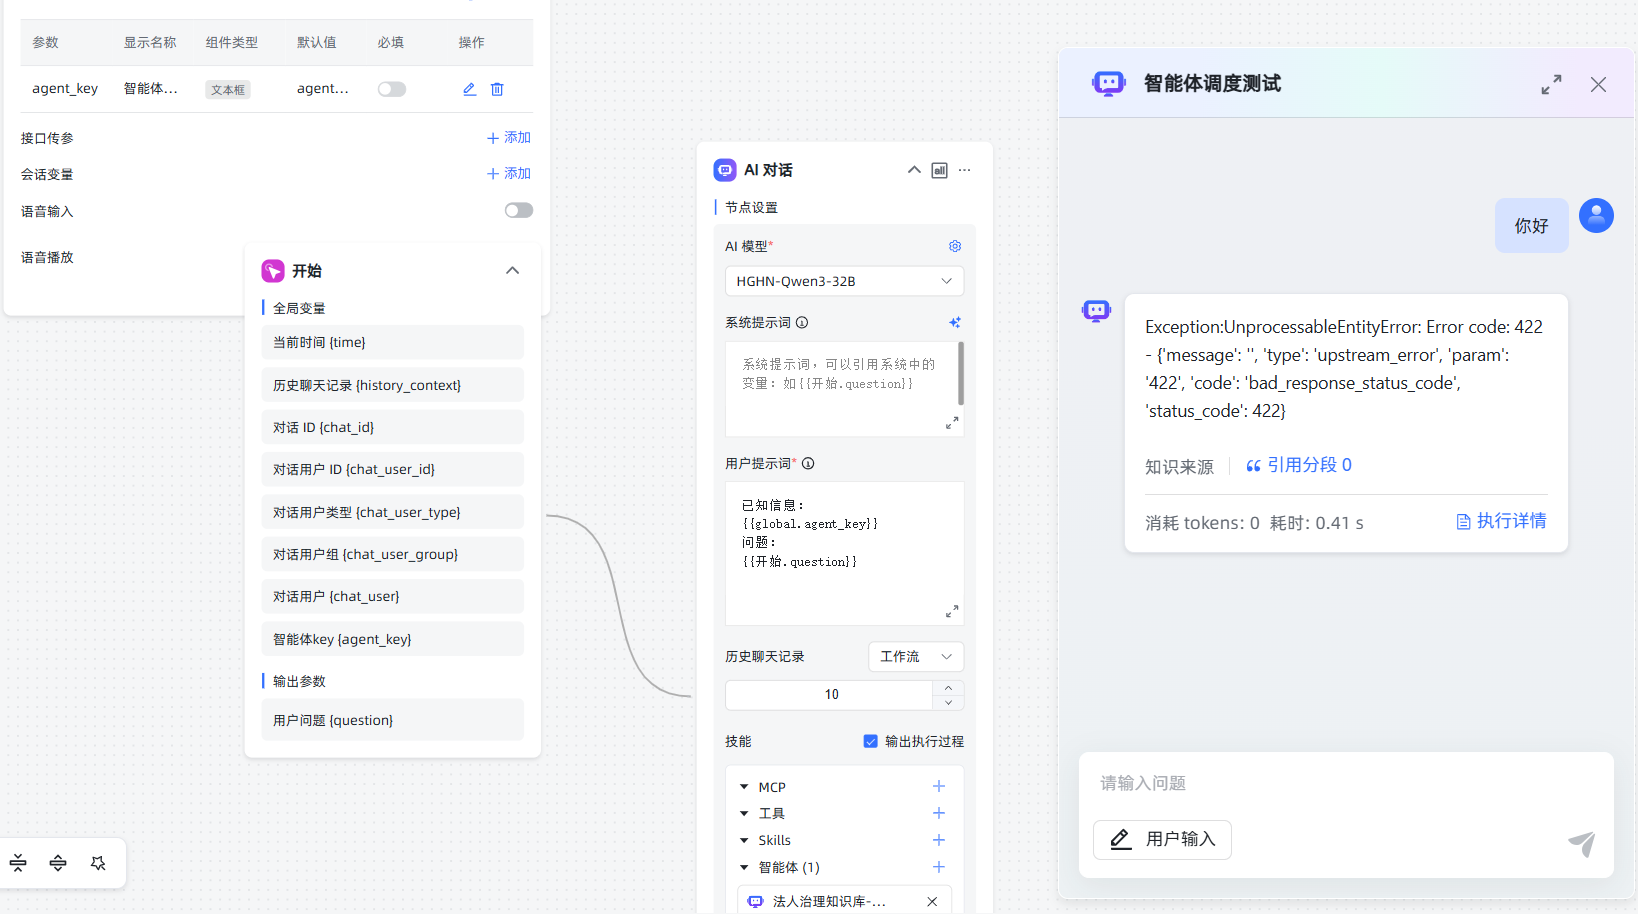Open the AI 对话 node more options menu
This screenshot has width=1638, height=914.
coord(964,170)
